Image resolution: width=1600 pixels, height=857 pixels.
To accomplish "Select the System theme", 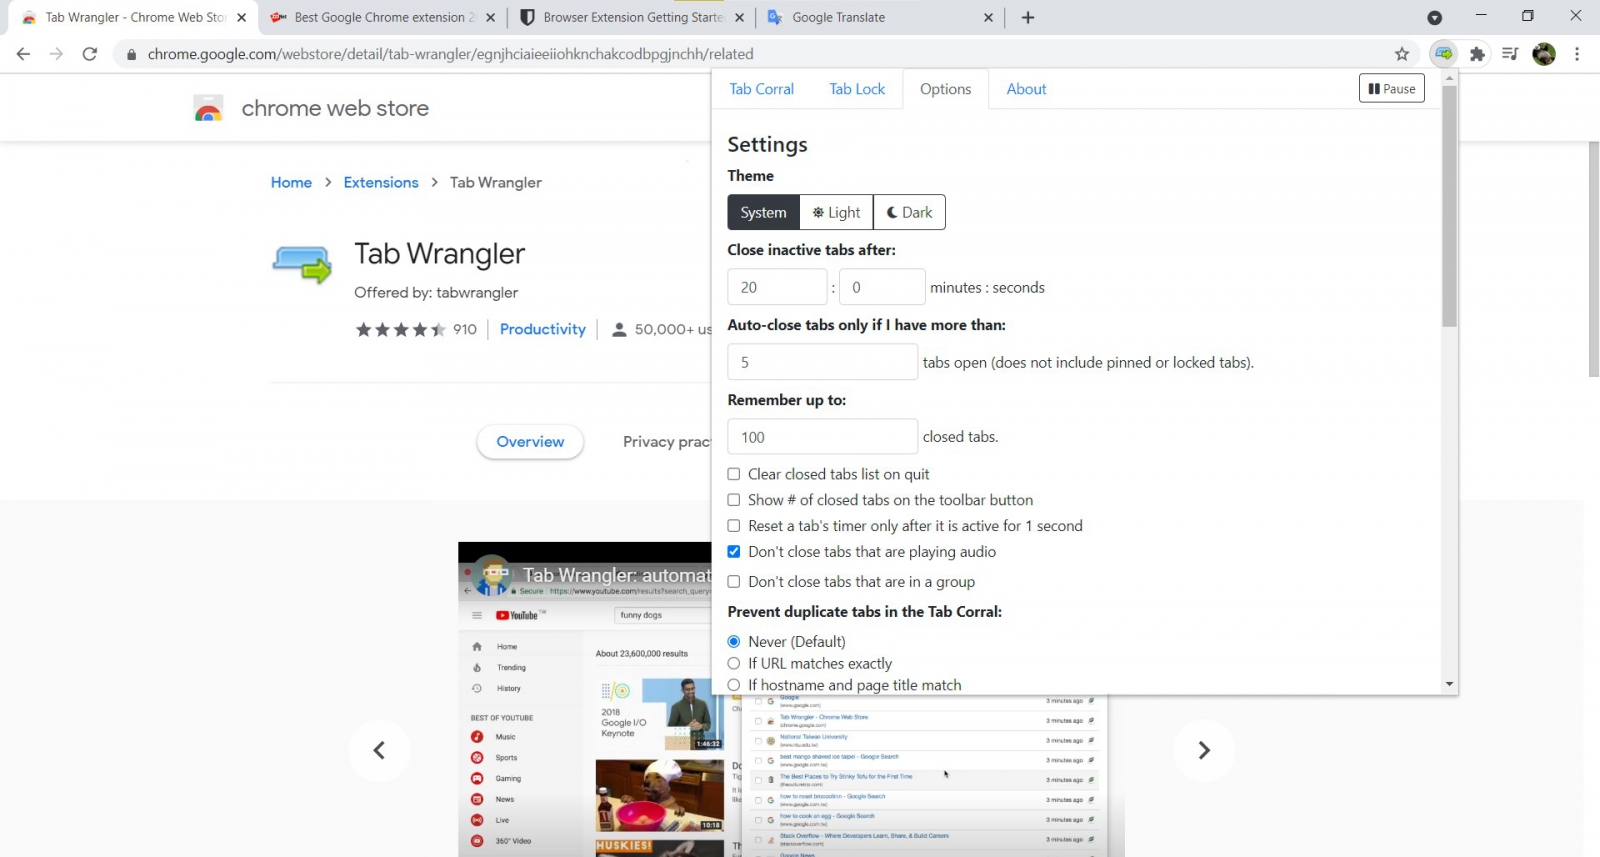I will (x=763, y=212).
